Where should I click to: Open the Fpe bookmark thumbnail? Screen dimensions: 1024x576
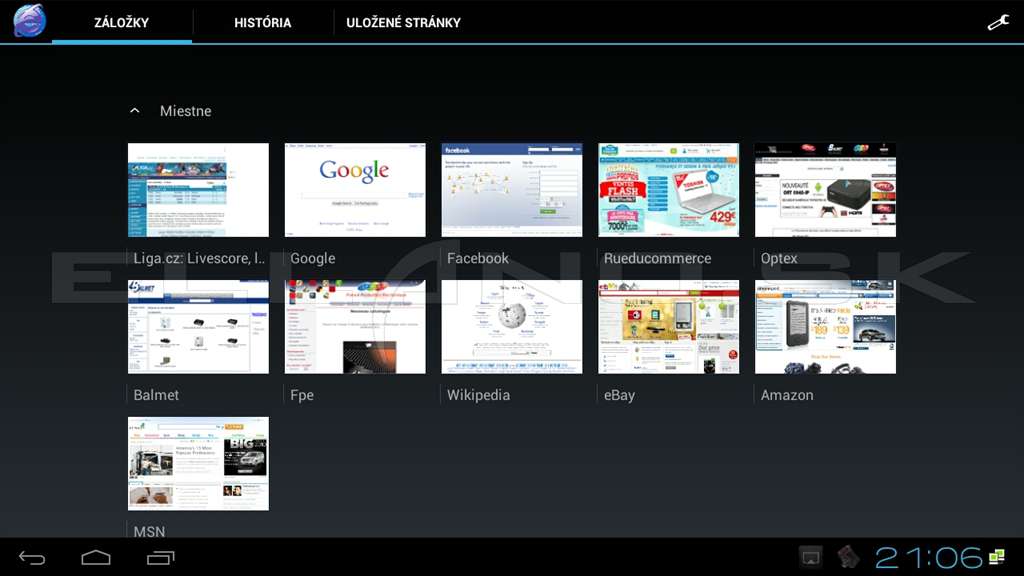355,327
